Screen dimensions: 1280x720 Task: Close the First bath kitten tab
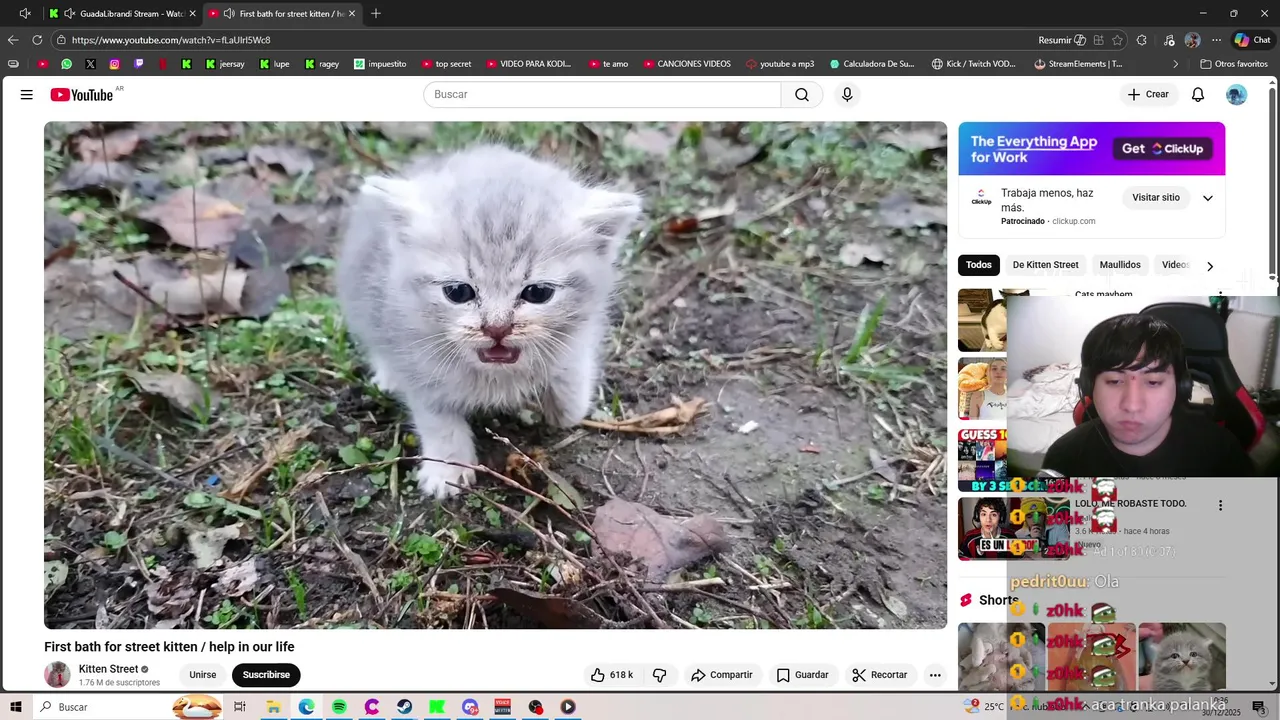pos(352,14)
